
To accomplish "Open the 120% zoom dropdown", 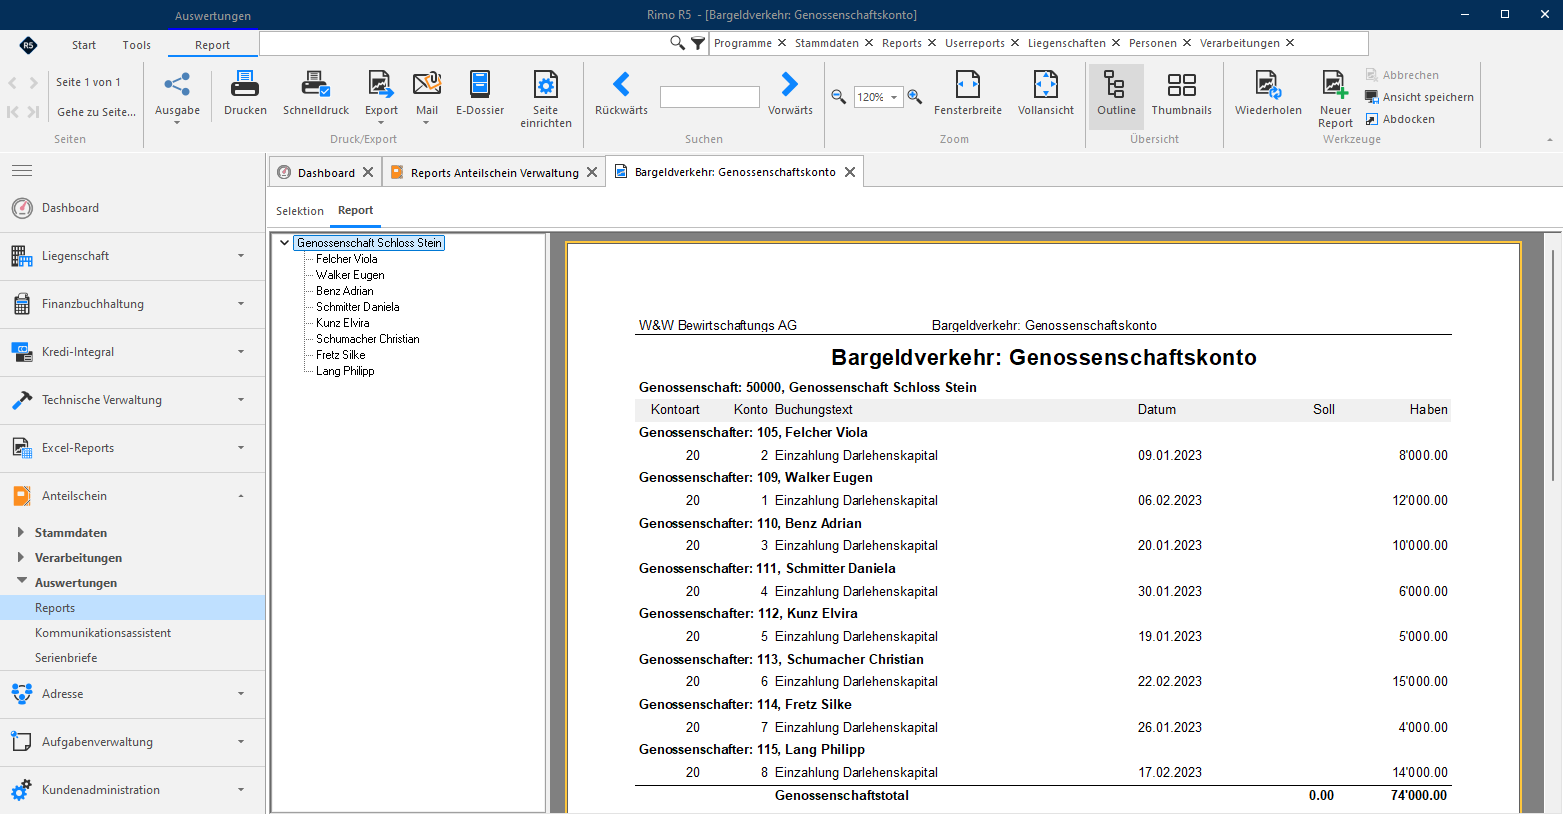I will (x=894, y=97).
